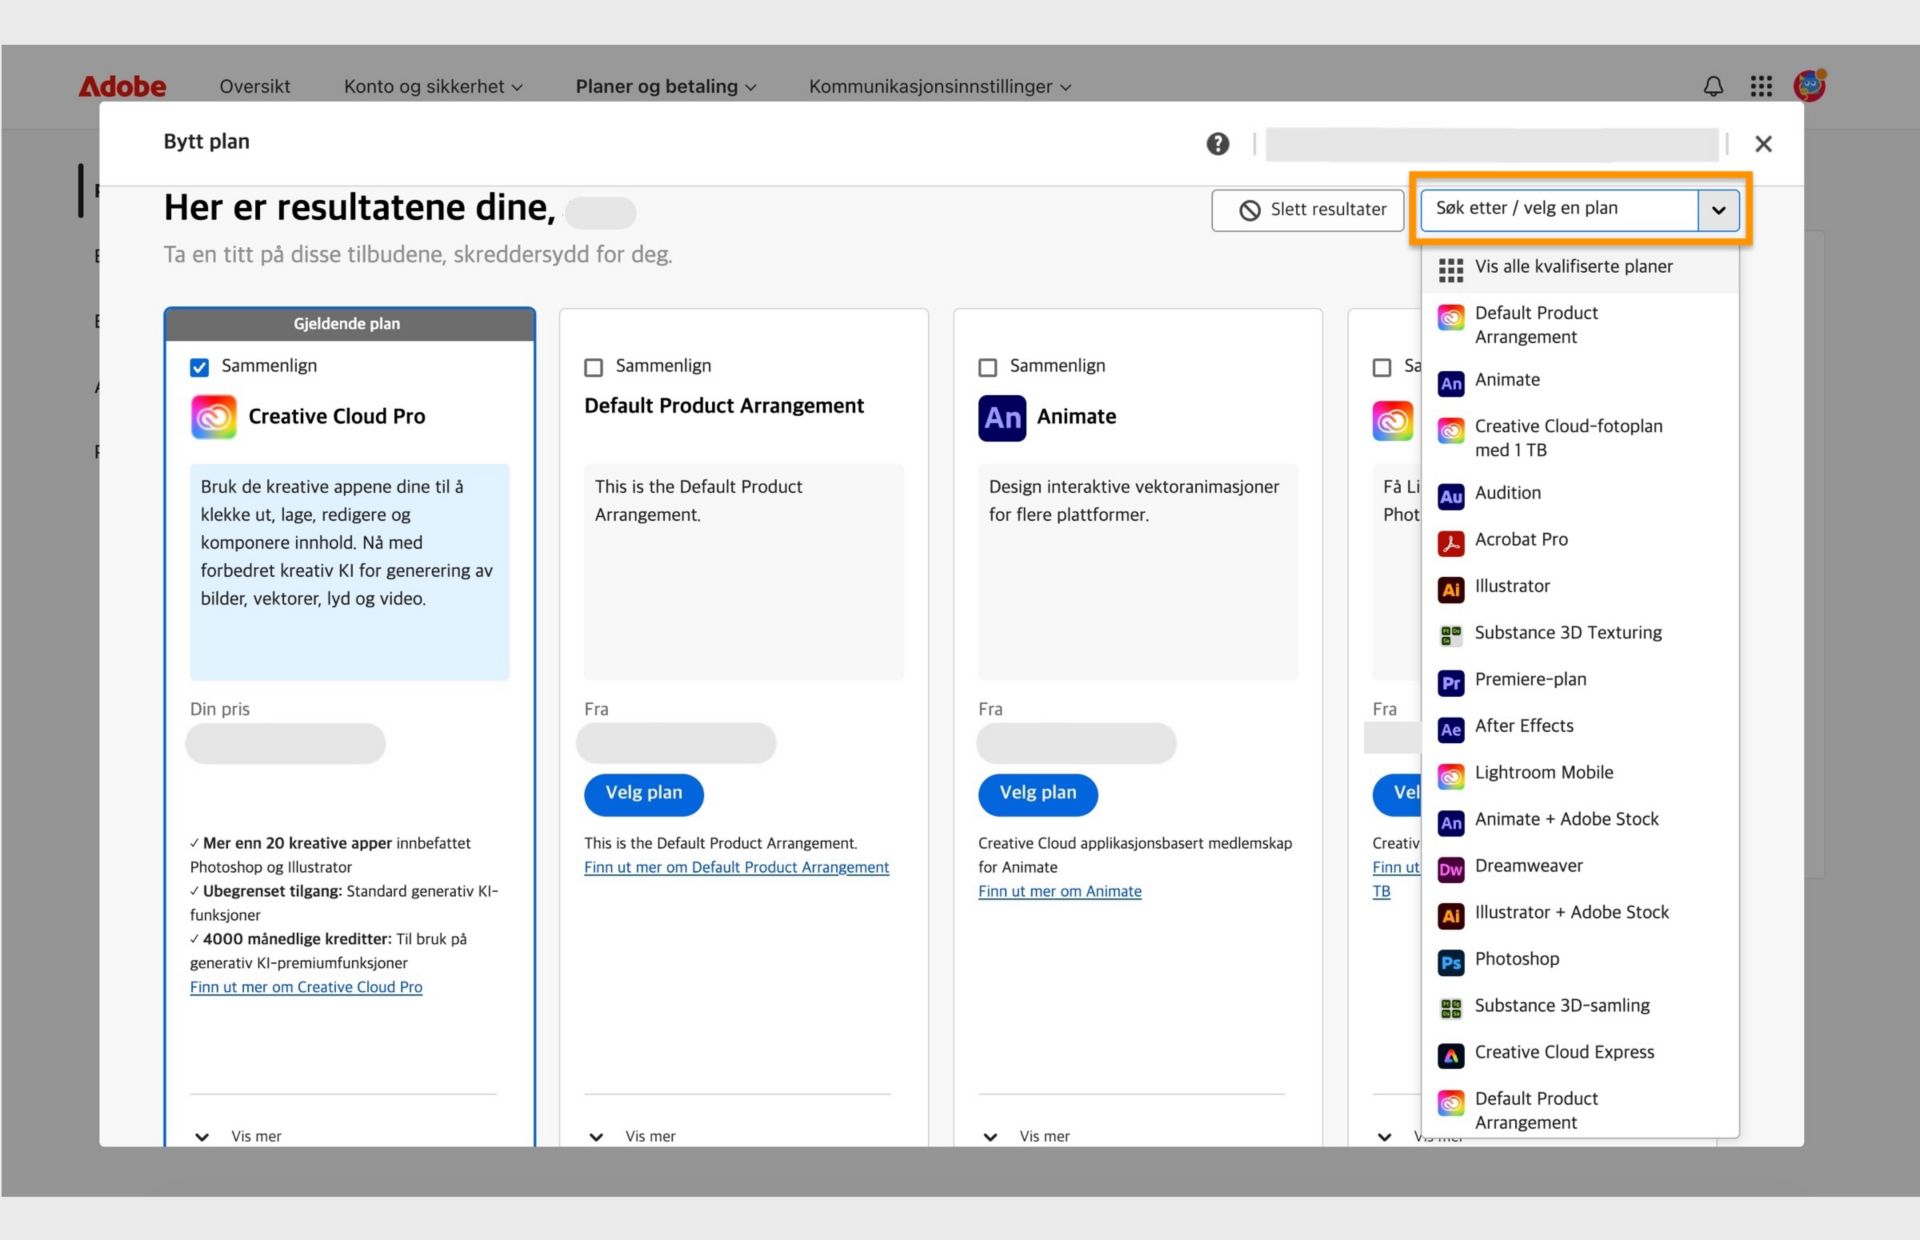Open Planer og betaling menu
The height and width of the screenshot is (1240, 1920).
(665, 87)
